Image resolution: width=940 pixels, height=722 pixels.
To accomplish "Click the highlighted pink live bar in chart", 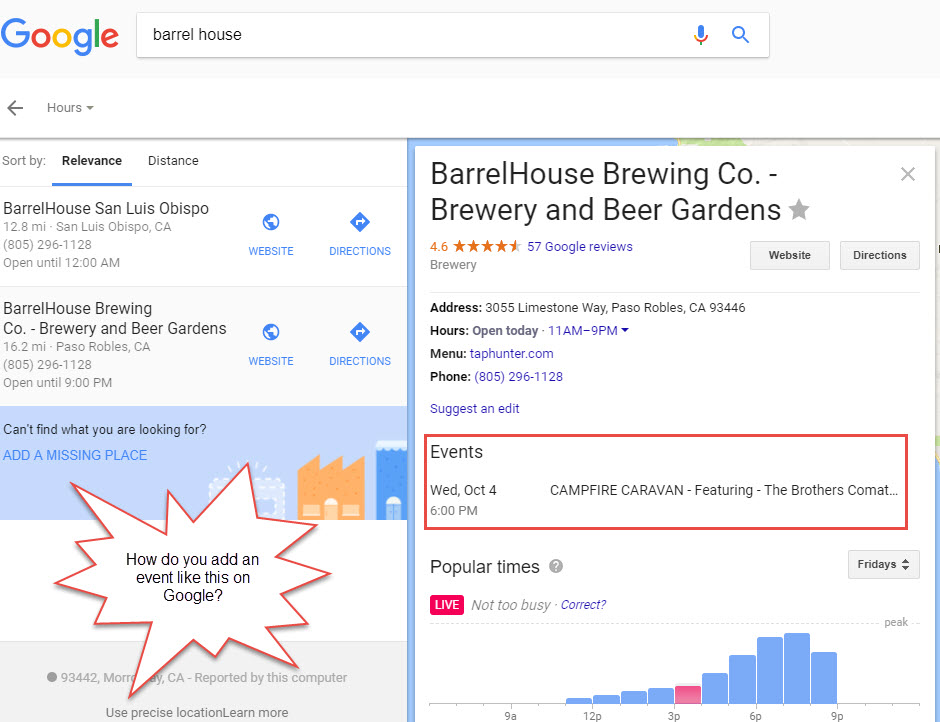I will point(688,694).
